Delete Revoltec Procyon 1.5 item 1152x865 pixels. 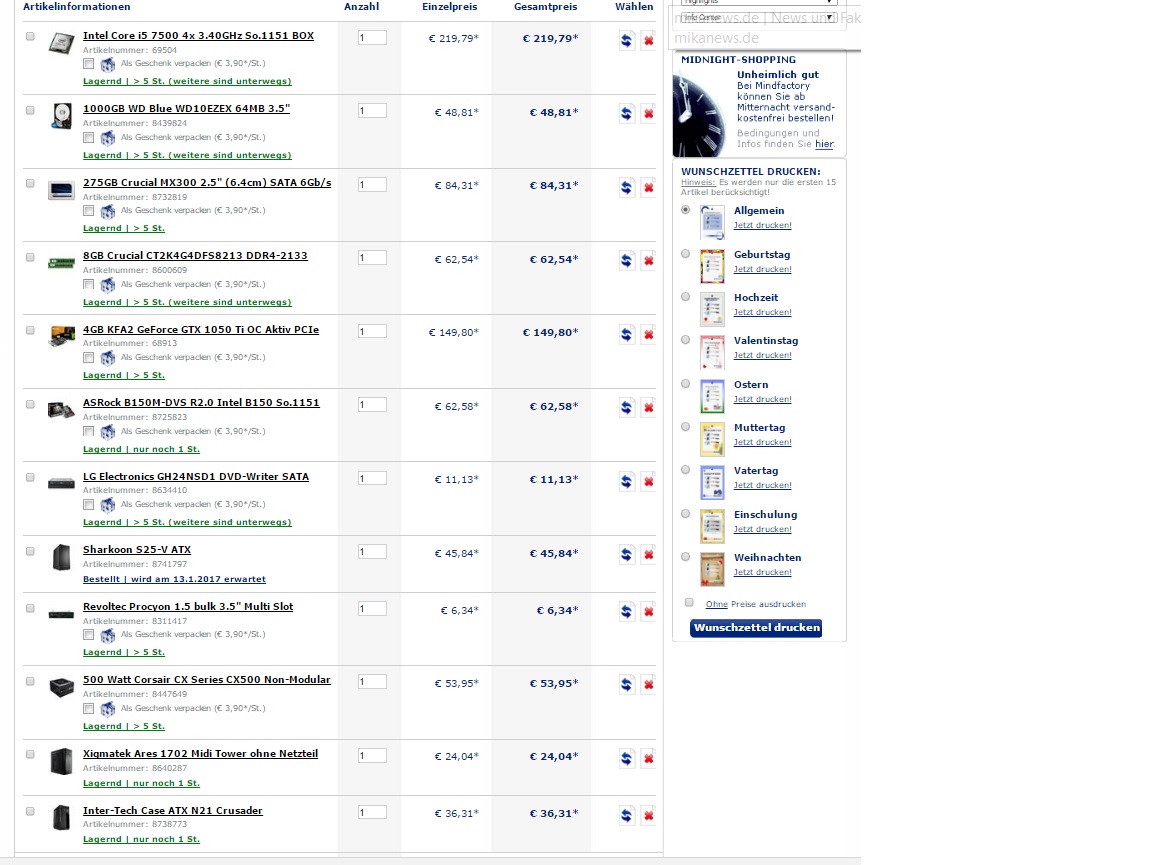[649, 611]
